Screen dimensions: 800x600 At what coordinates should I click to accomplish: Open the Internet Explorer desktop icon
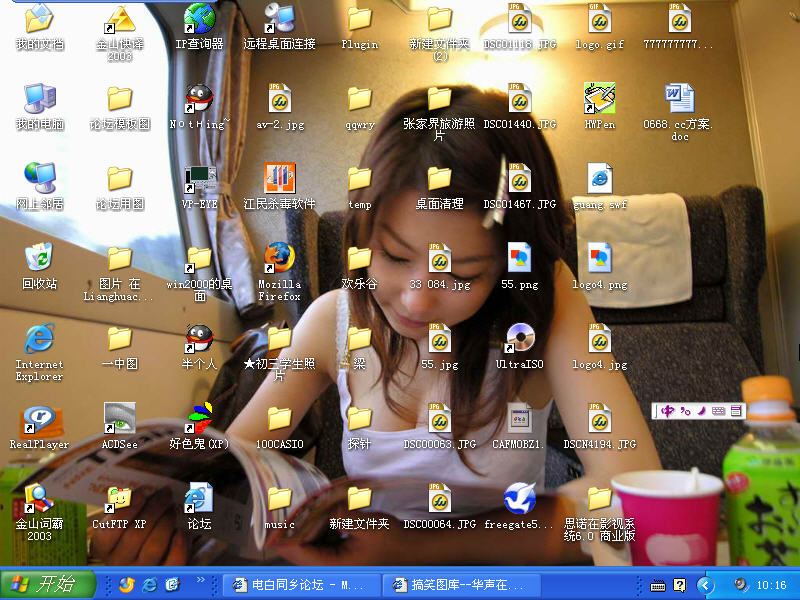pyautogui.click(x=39, y=340)
